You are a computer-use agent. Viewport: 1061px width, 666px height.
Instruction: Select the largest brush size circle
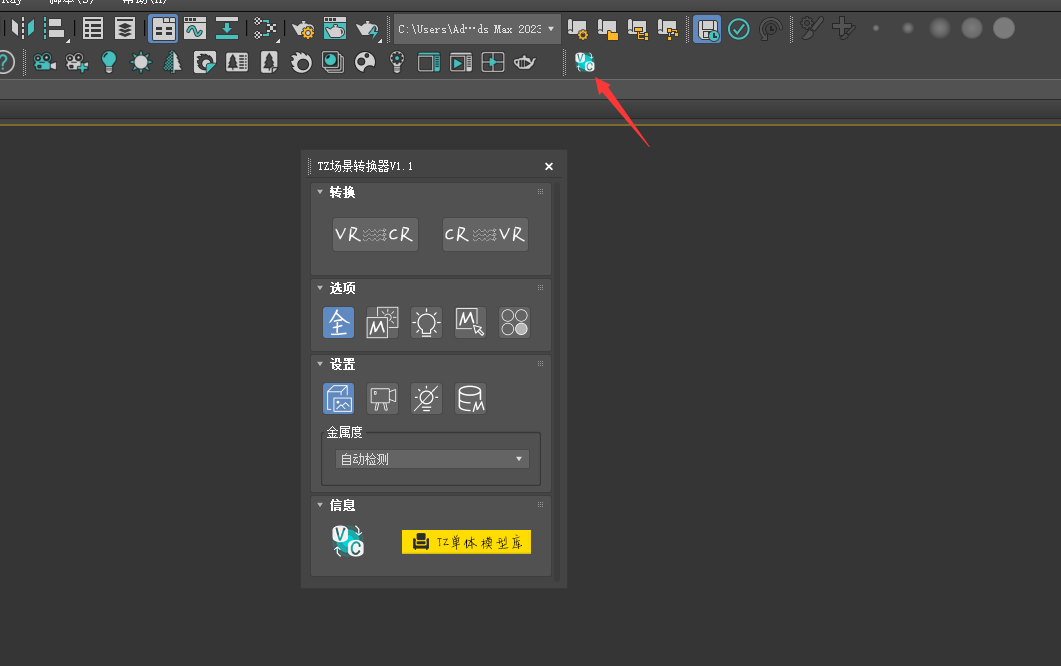point(1003,28)
